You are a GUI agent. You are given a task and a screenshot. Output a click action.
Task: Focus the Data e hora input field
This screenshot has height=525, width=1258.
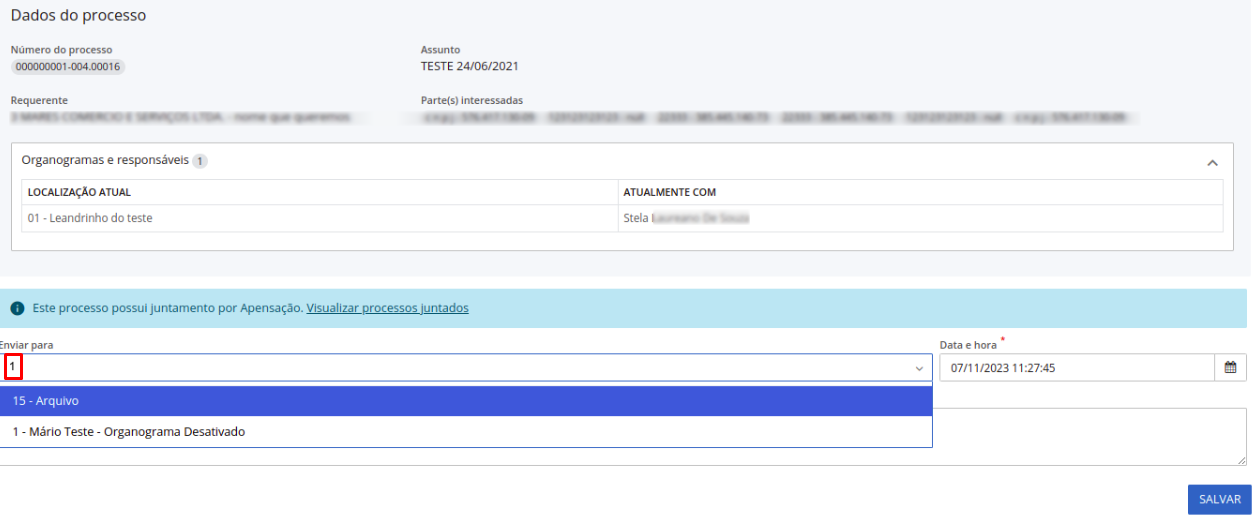1076,368
